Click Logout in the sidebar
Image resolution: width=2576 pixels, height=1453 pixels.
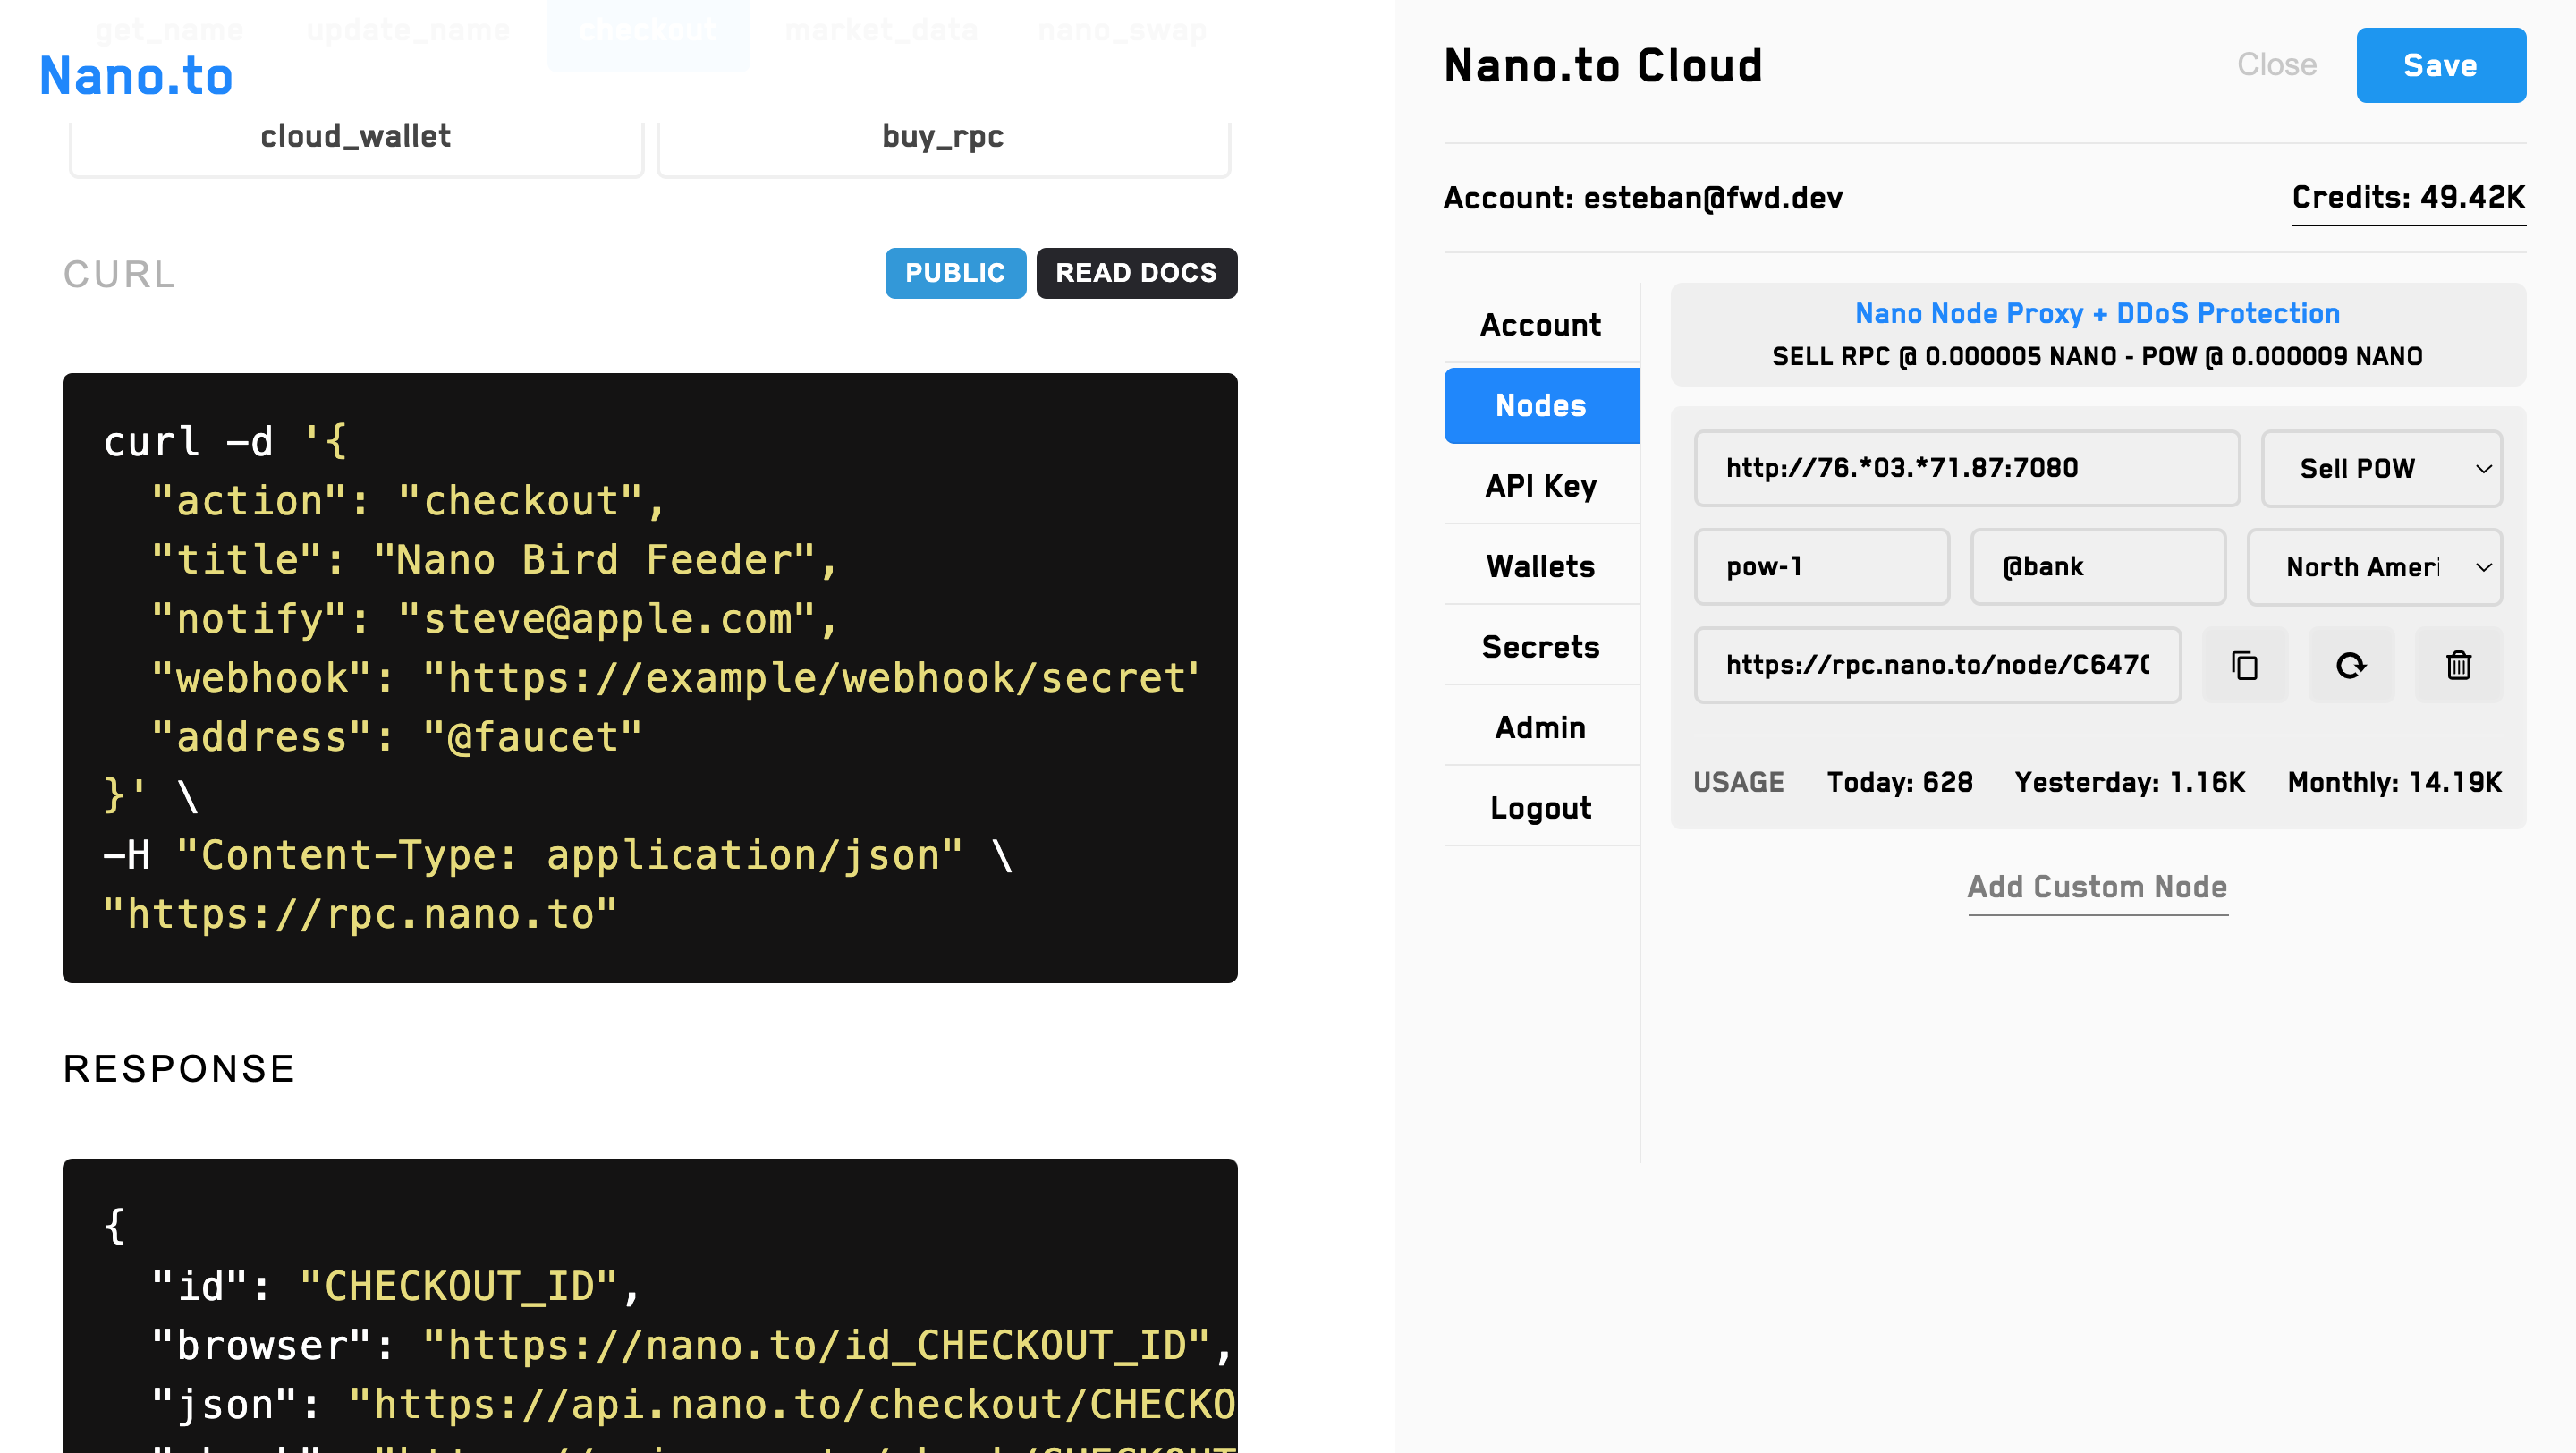[1540, 808]
